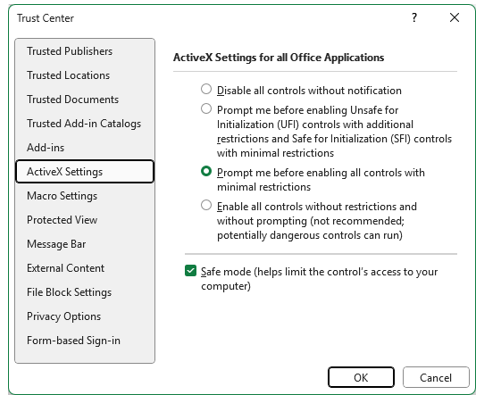Select Disable all controls without notification

tap(206, 89)
